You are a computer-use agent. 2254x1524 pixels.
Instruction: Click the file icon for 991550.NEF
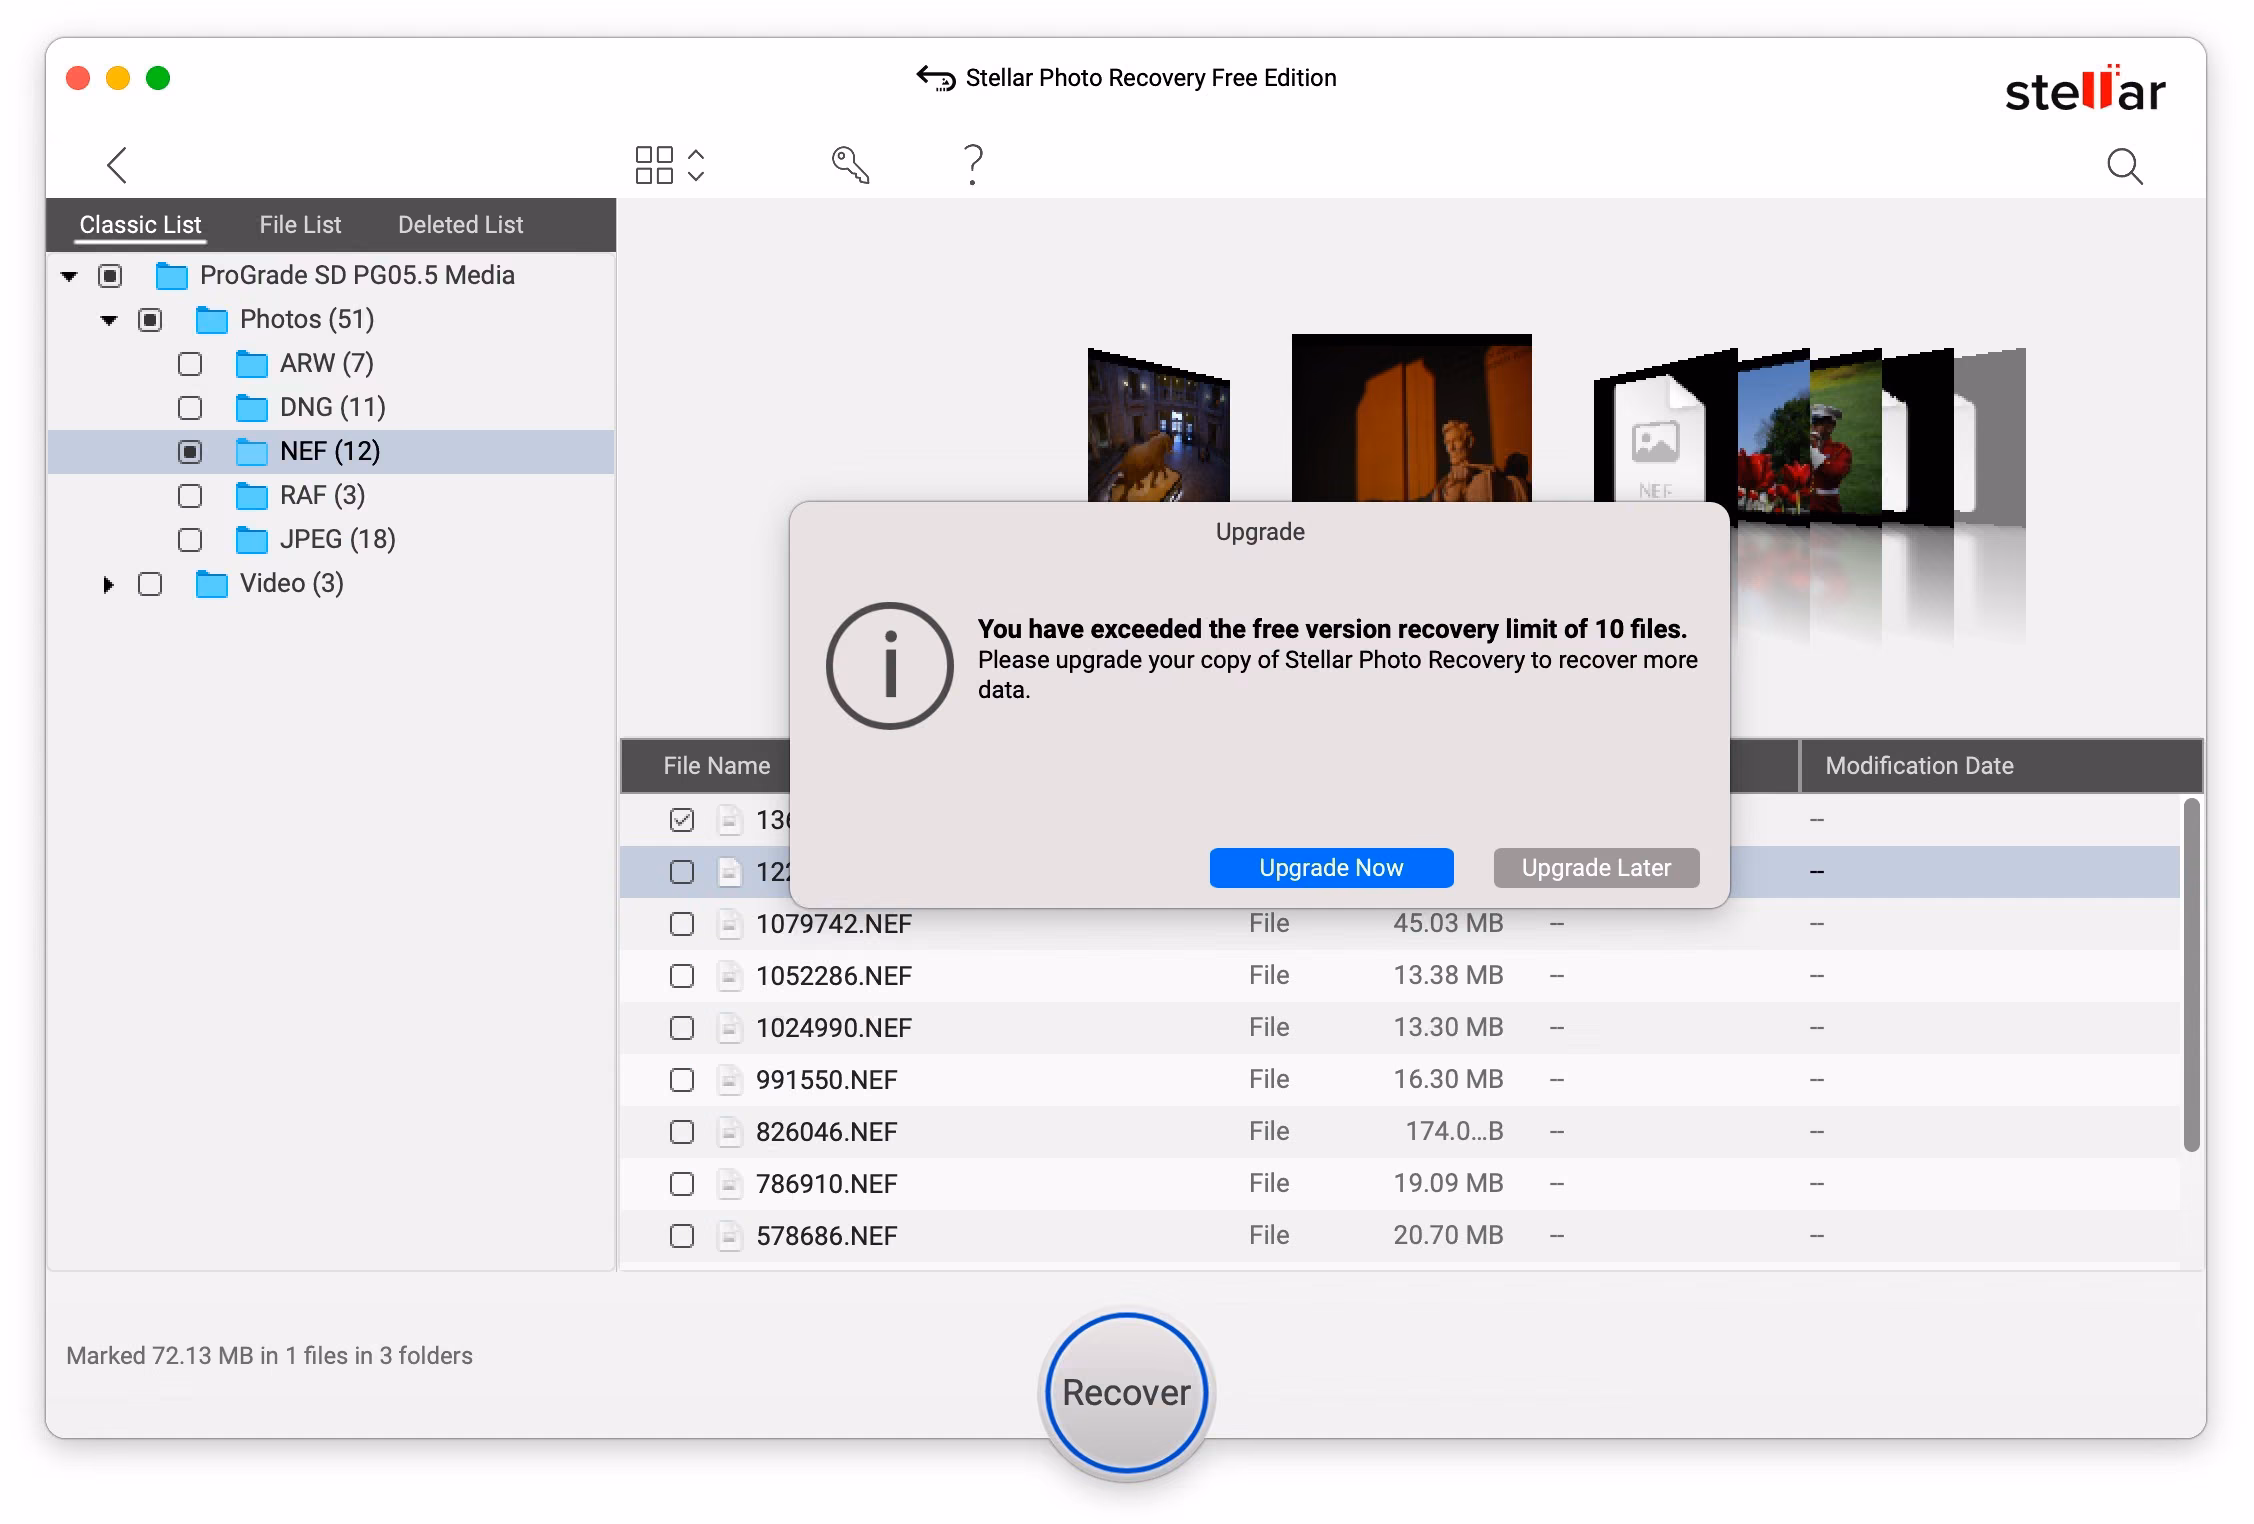pos(730,1080)
